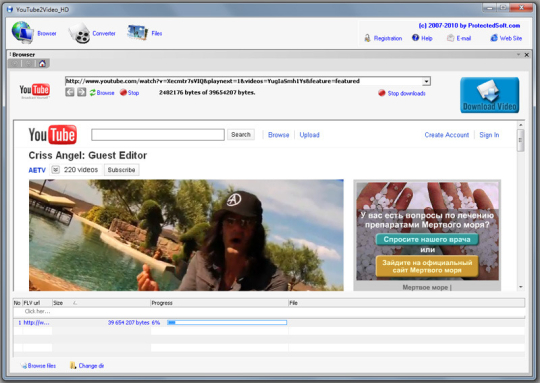Sort by the No column header
Screen dimensions: 540x383
[x=17, y=303]
